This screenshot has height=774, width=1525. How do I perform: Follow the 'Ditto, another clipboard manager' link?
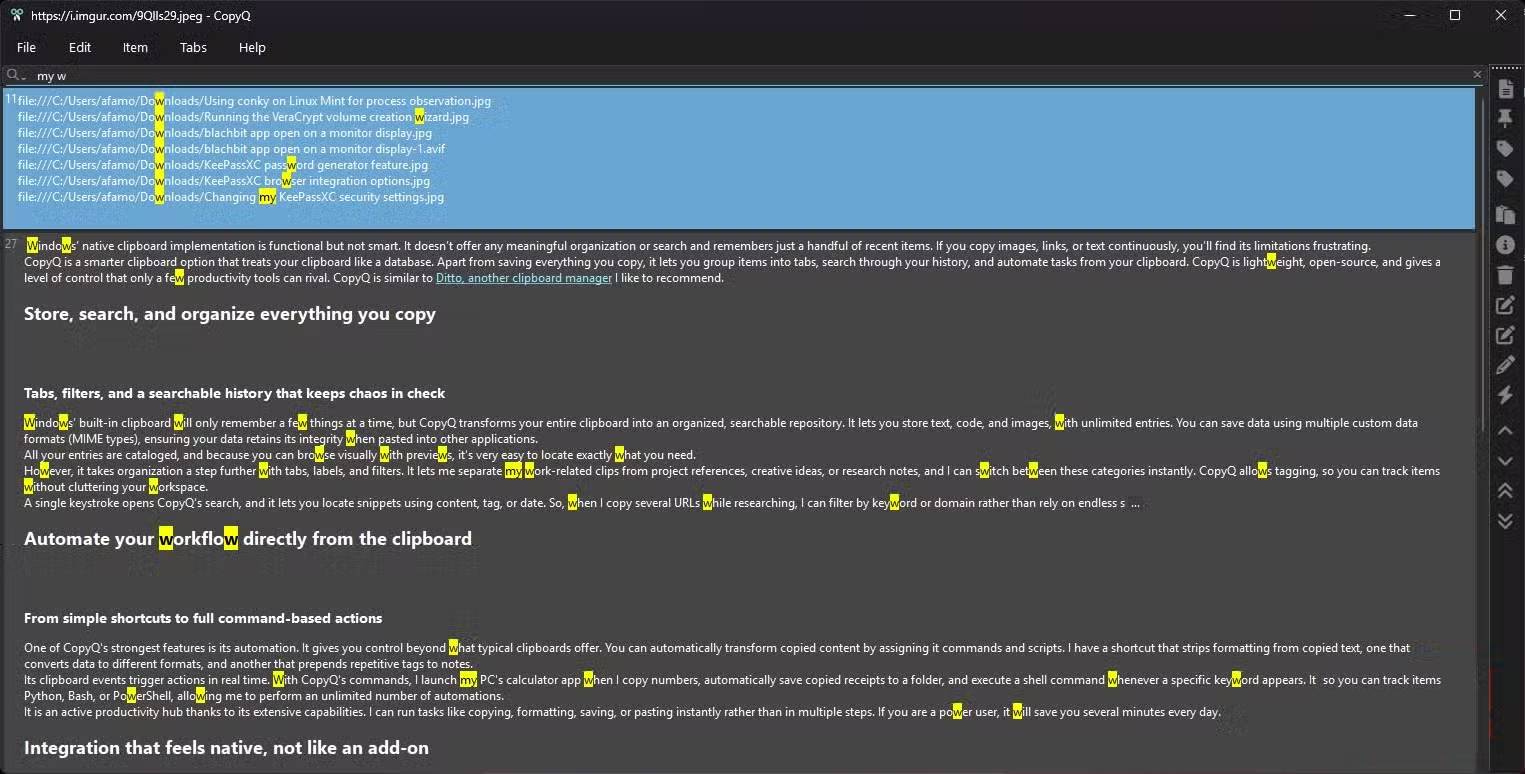click(524, 278)
